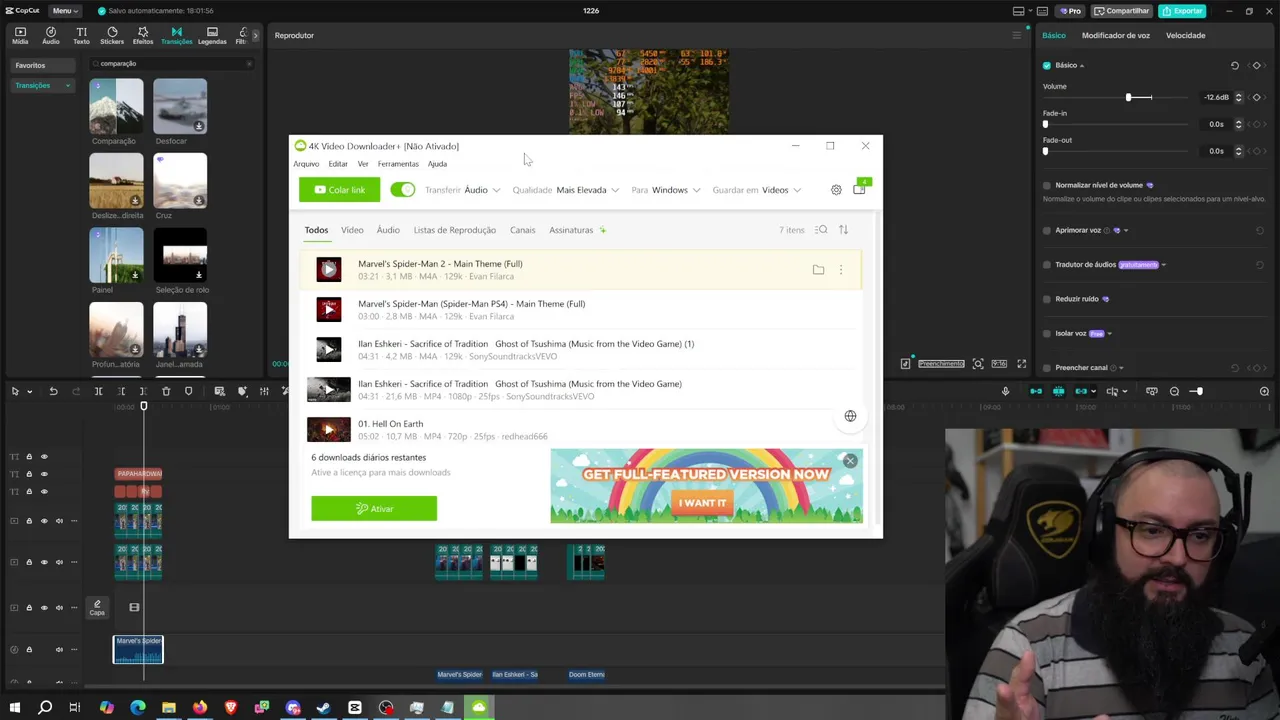Open Firefox from the taskbar
This screenshot has width=1280, height=720.
coord(200,708)
